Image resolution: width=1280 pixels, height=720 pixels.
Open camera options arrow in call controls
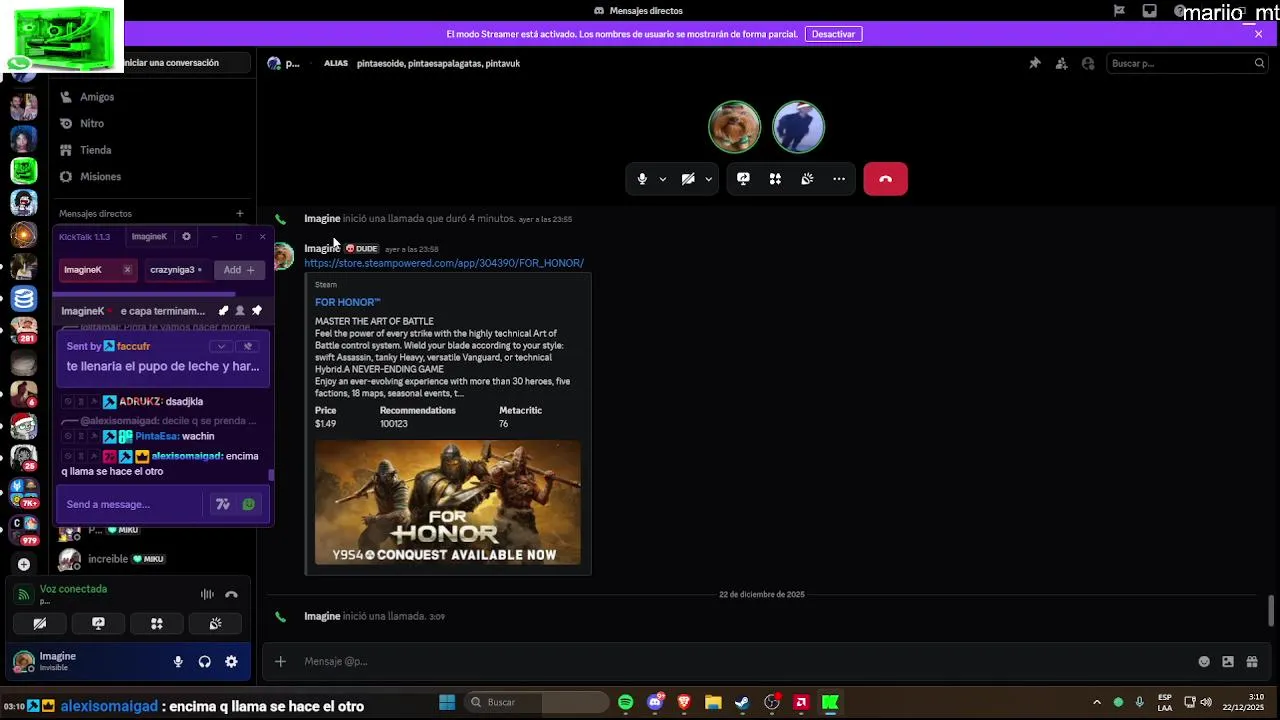708,180
